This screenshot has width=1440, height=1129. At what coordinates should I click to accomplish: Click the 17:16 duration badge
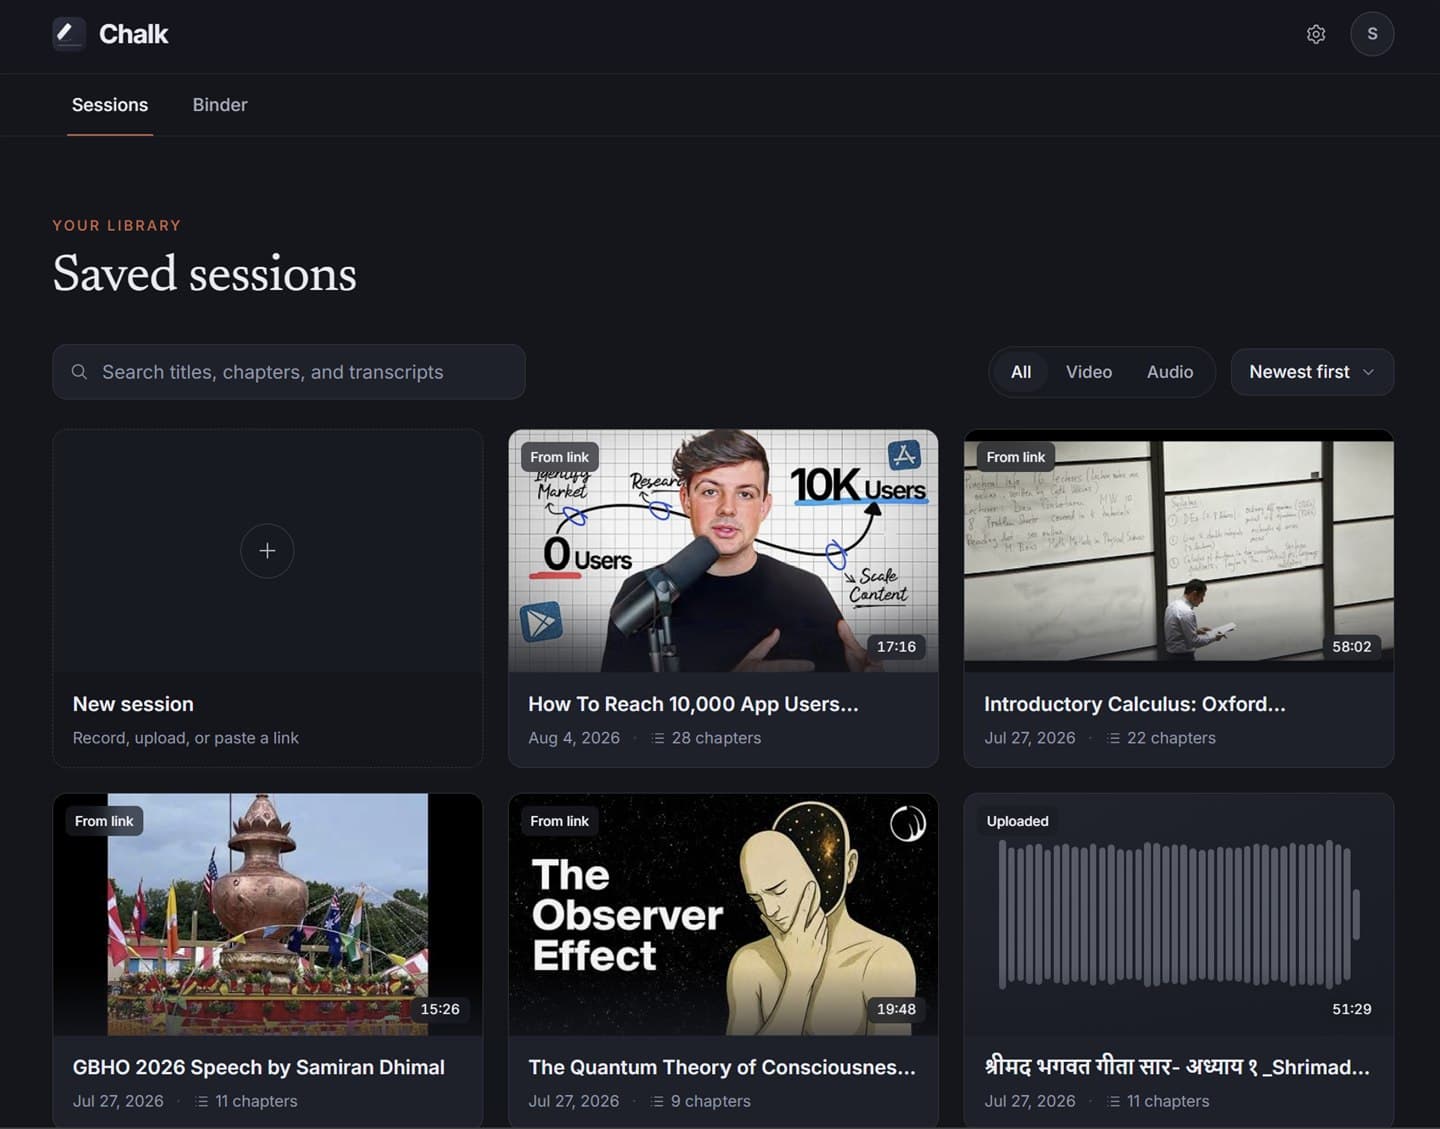pos(896,647)
